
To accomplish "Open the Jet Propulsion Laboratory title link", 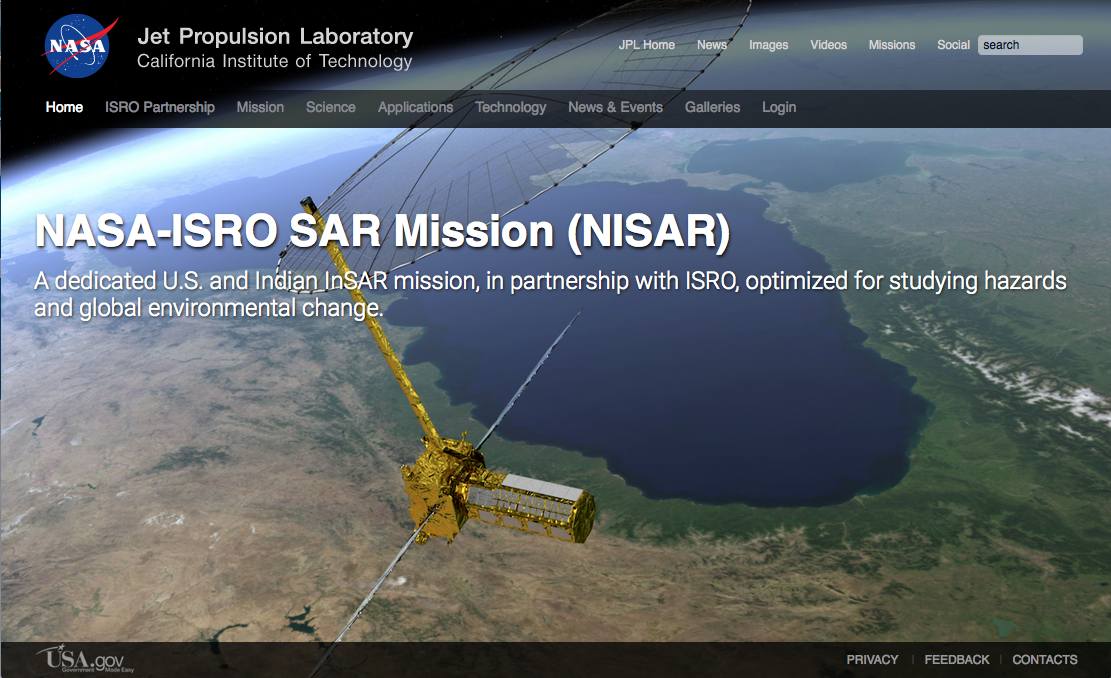I will pos(275,36).
